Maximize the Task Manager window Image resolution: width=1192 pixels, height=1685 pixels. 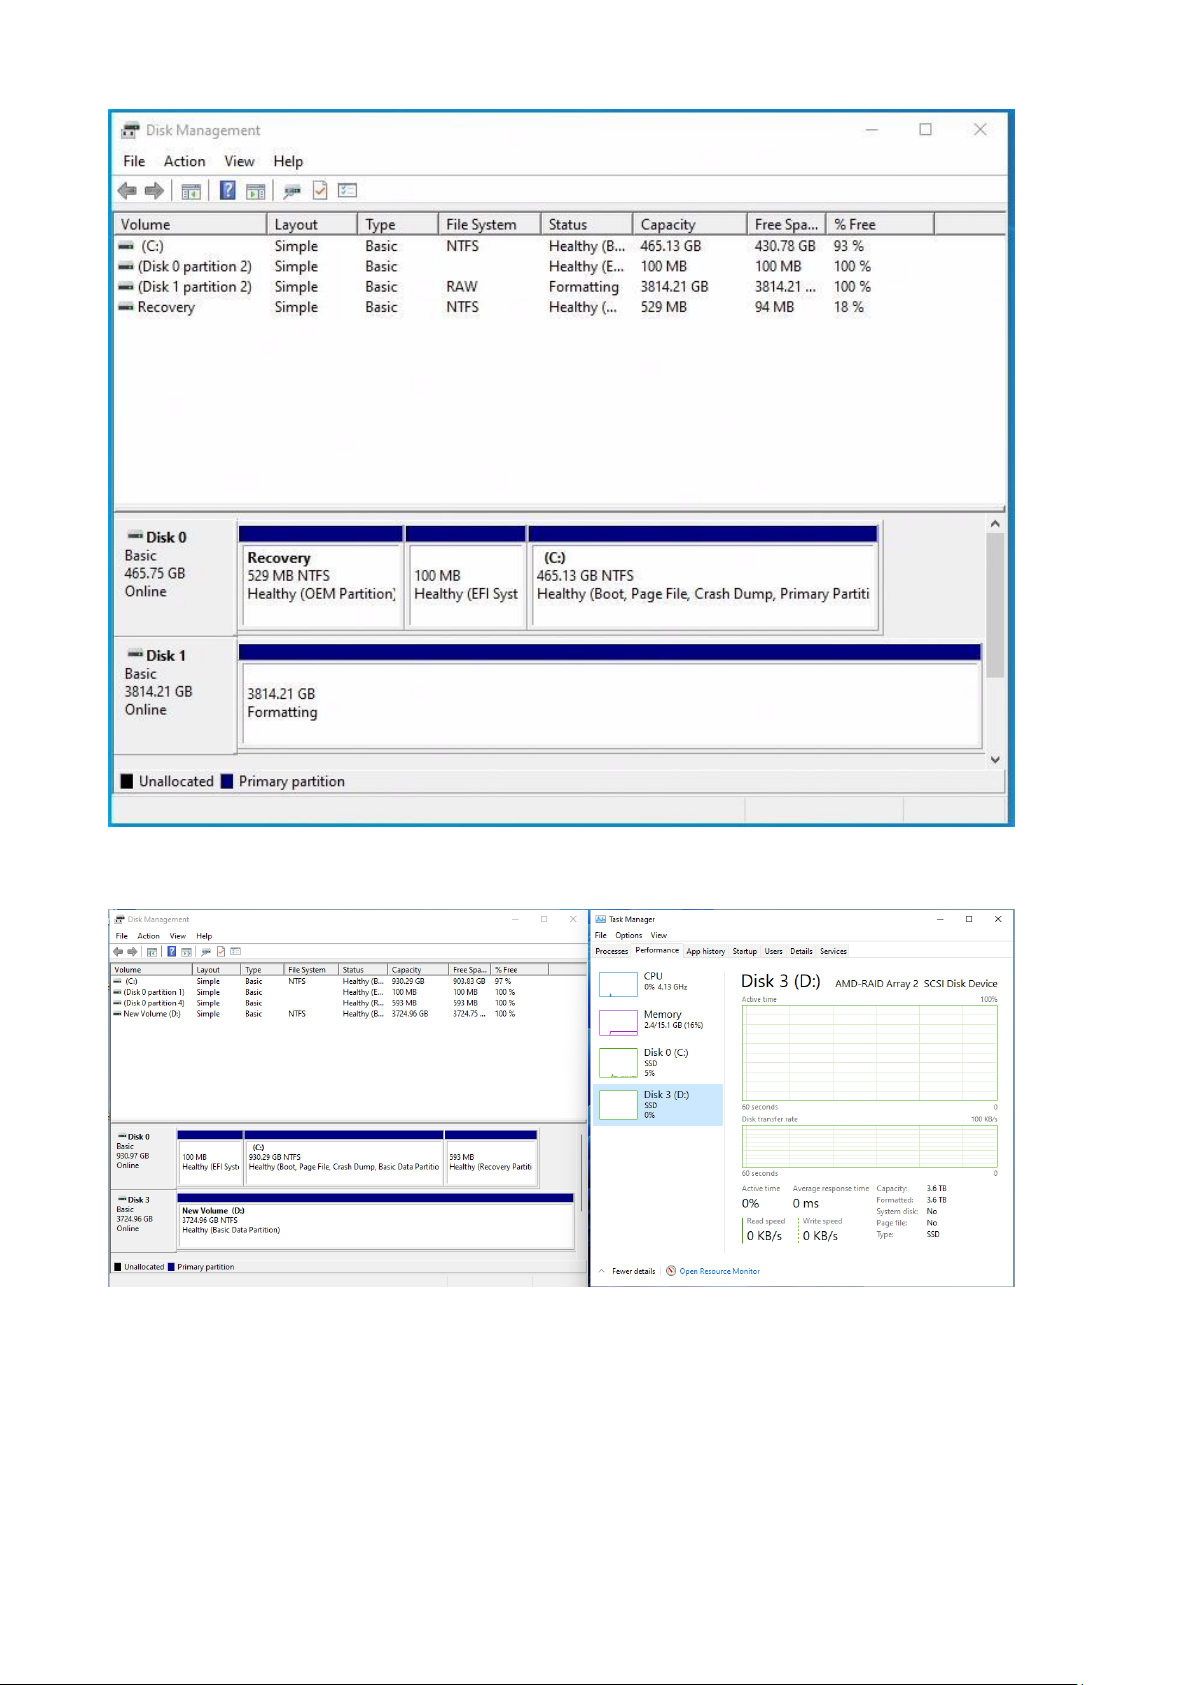[x=969, y=919]
